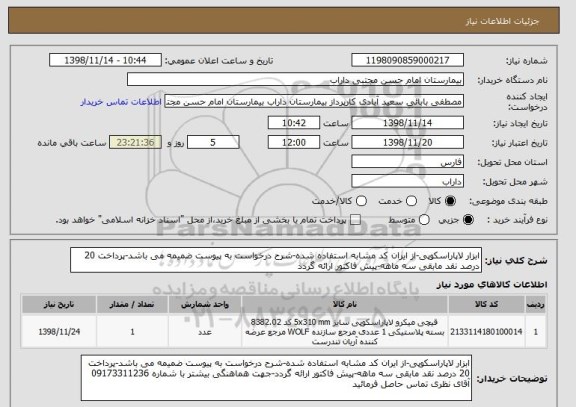Click the request creator name field
576x407 pixels.
coord(314,101)
